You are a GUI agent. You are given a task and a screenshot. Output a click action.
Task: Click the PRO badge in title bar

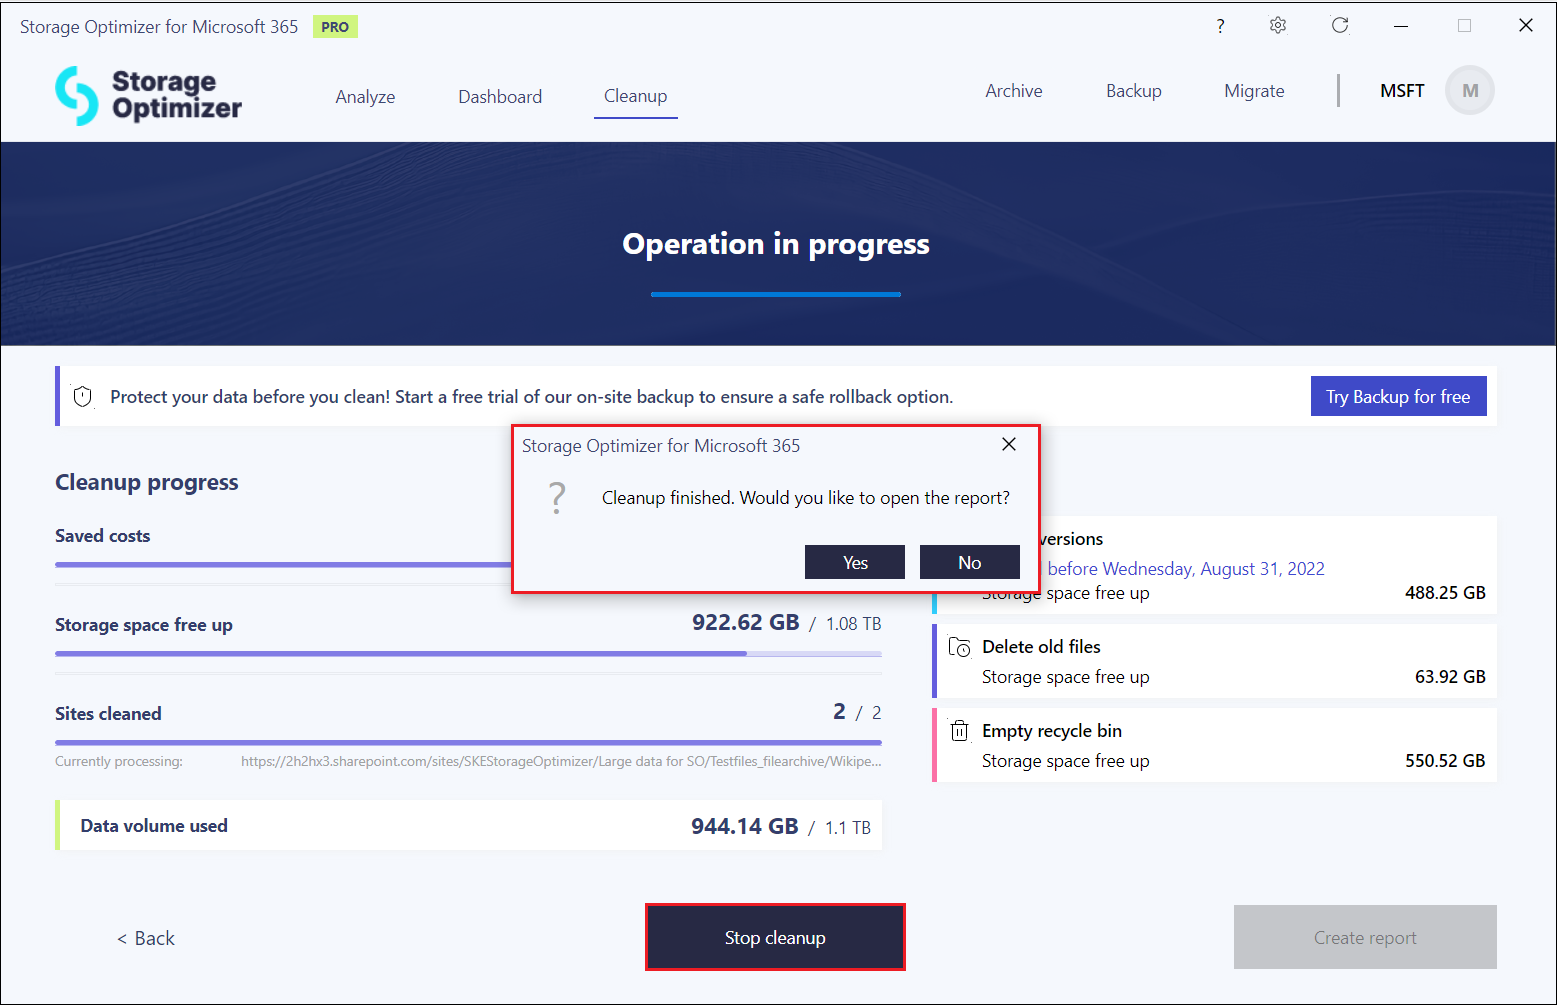[x=335, y=27]
